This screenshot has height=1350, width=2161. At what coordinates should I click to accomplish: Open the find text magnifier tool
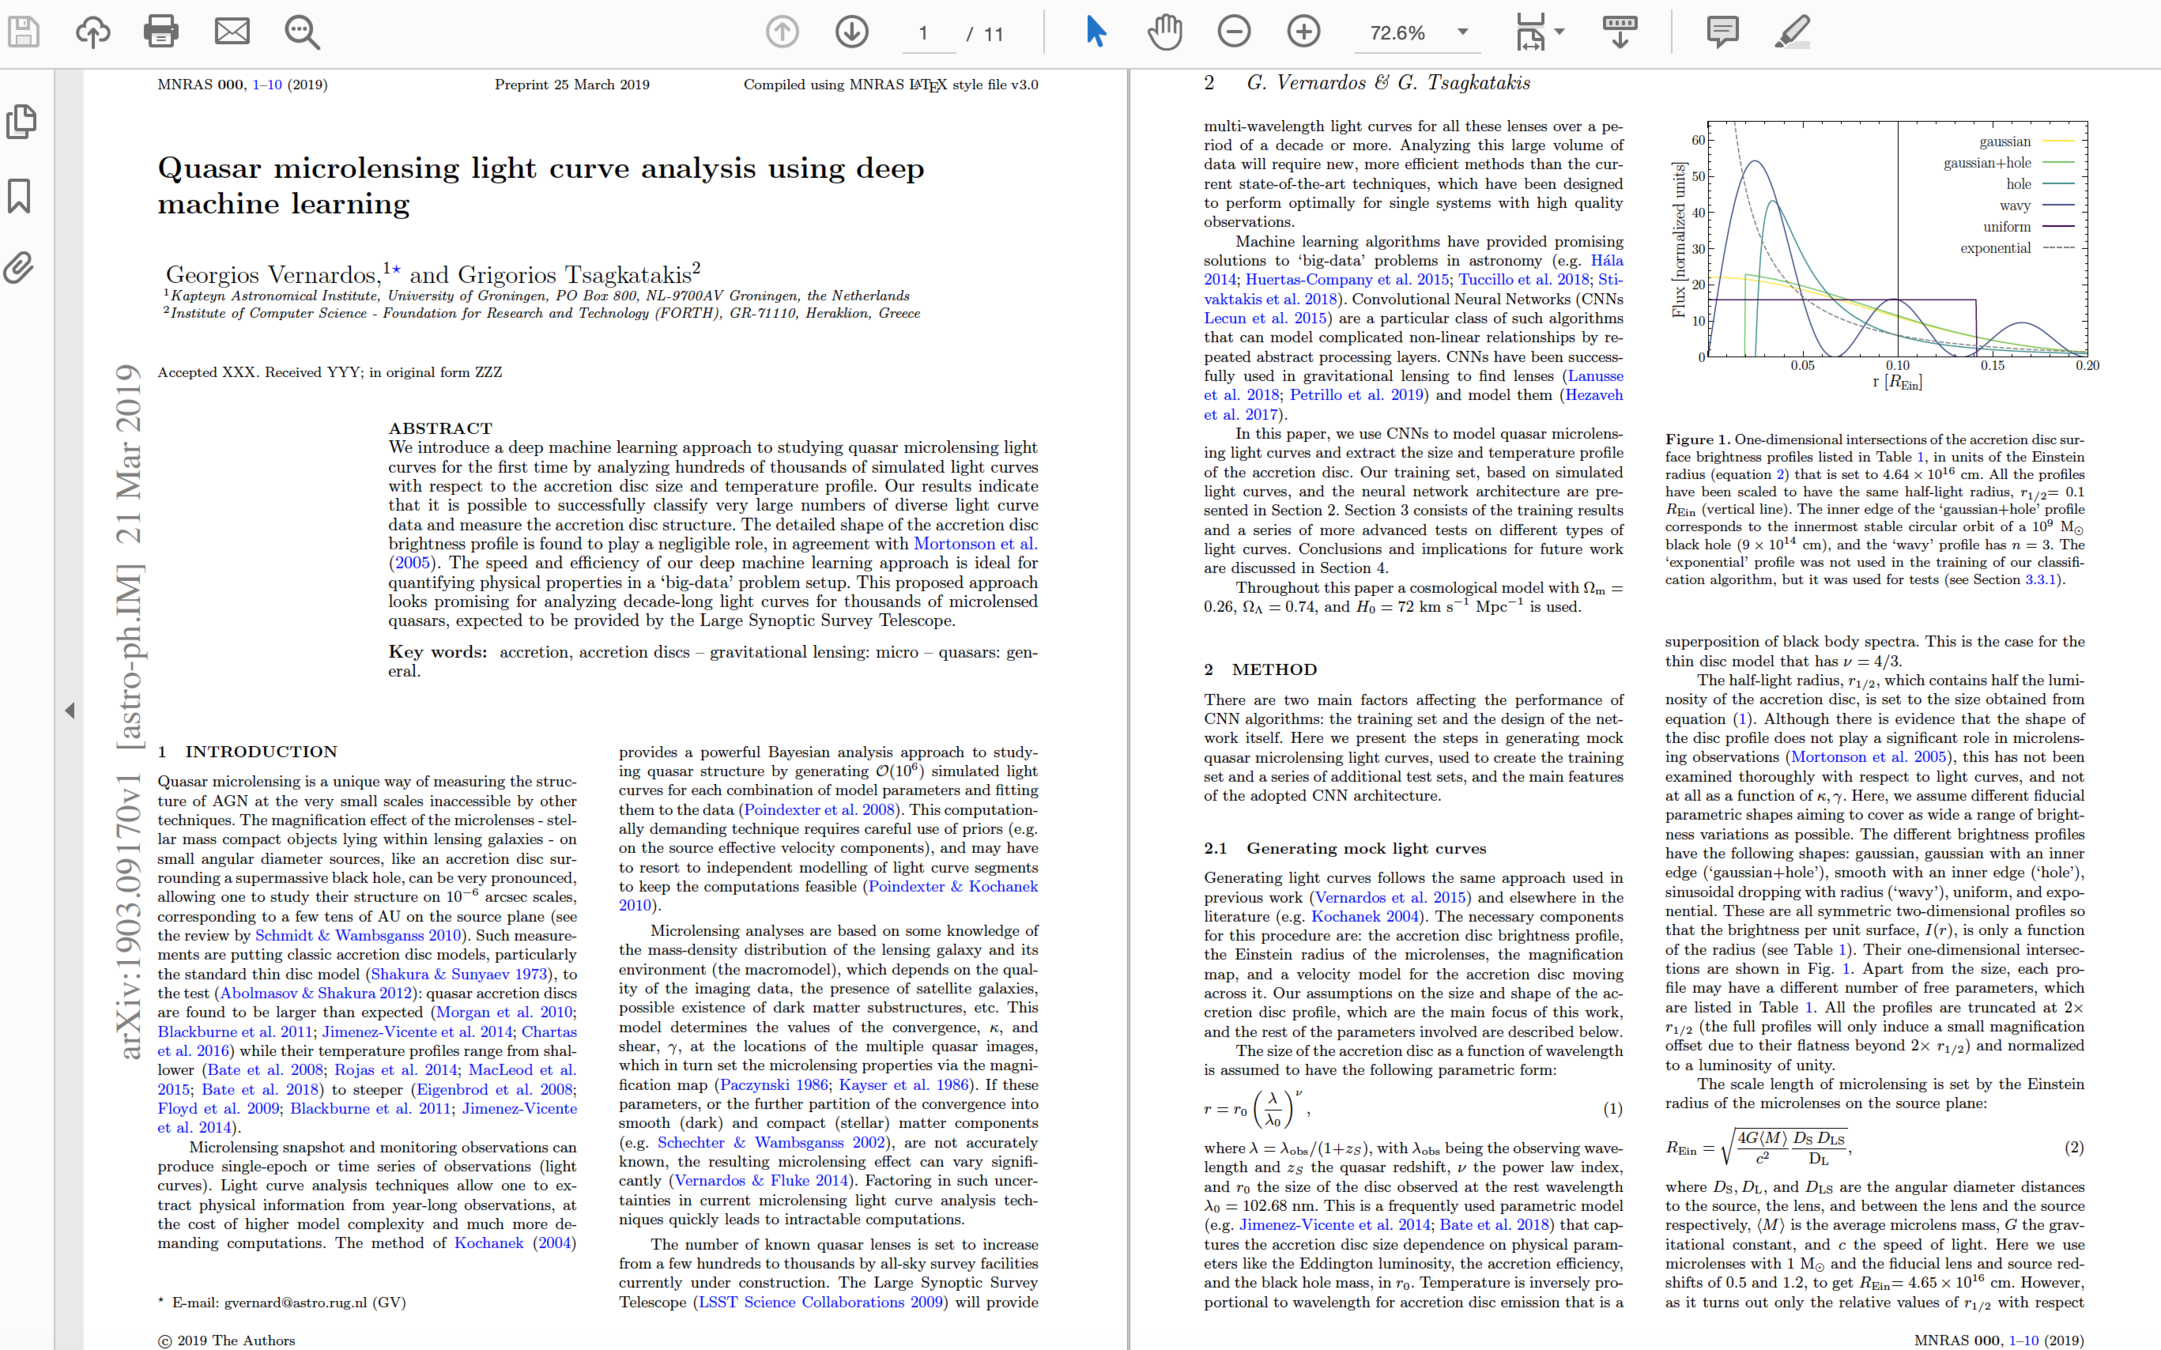pyautogui.click(x=301, y=32)
